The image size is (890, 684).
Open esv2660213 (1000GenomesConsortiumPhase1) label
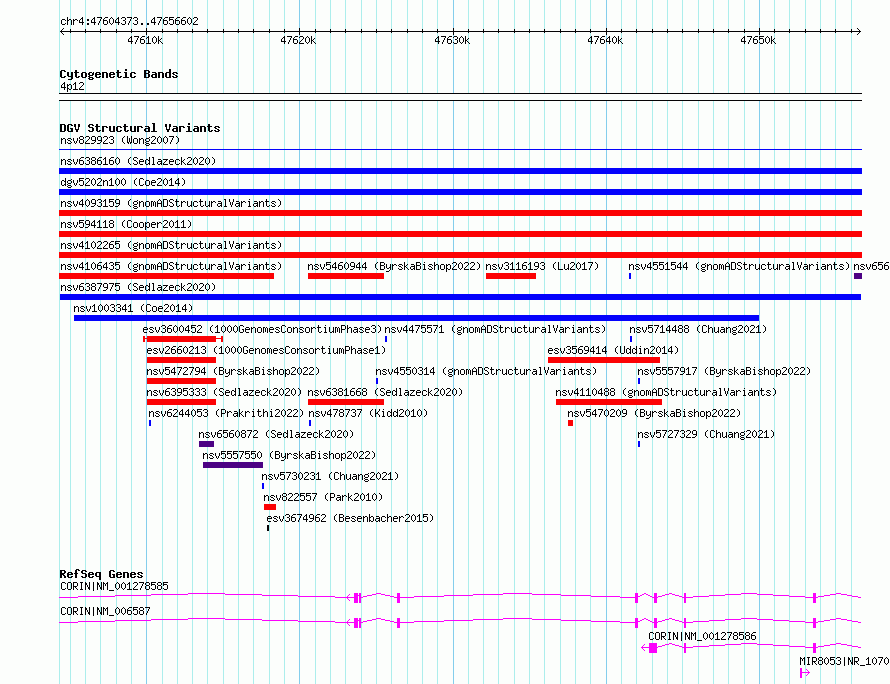pos(266,350)
